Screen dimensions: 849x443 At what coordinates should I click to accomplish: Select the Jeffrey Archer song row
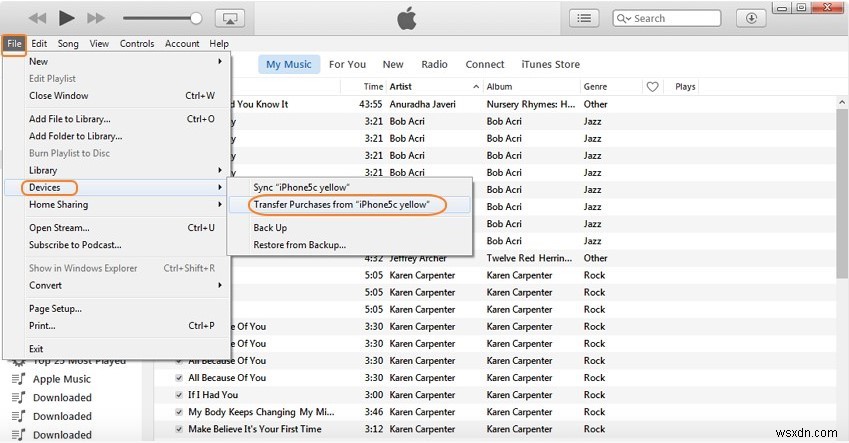click(495, 258)
